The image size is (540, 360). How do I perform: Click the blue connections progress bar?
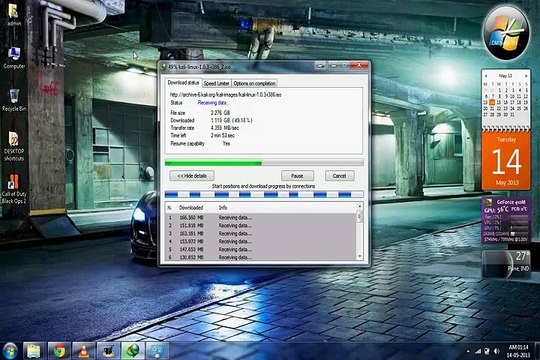[x=264, y=195]
